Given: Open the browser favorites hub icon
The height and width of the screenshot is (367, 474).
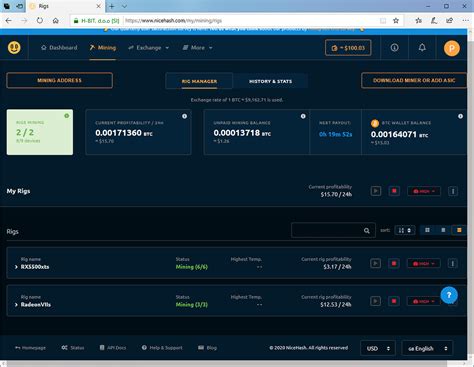Looking at the screenshot, I should click(x=419, y=21).
